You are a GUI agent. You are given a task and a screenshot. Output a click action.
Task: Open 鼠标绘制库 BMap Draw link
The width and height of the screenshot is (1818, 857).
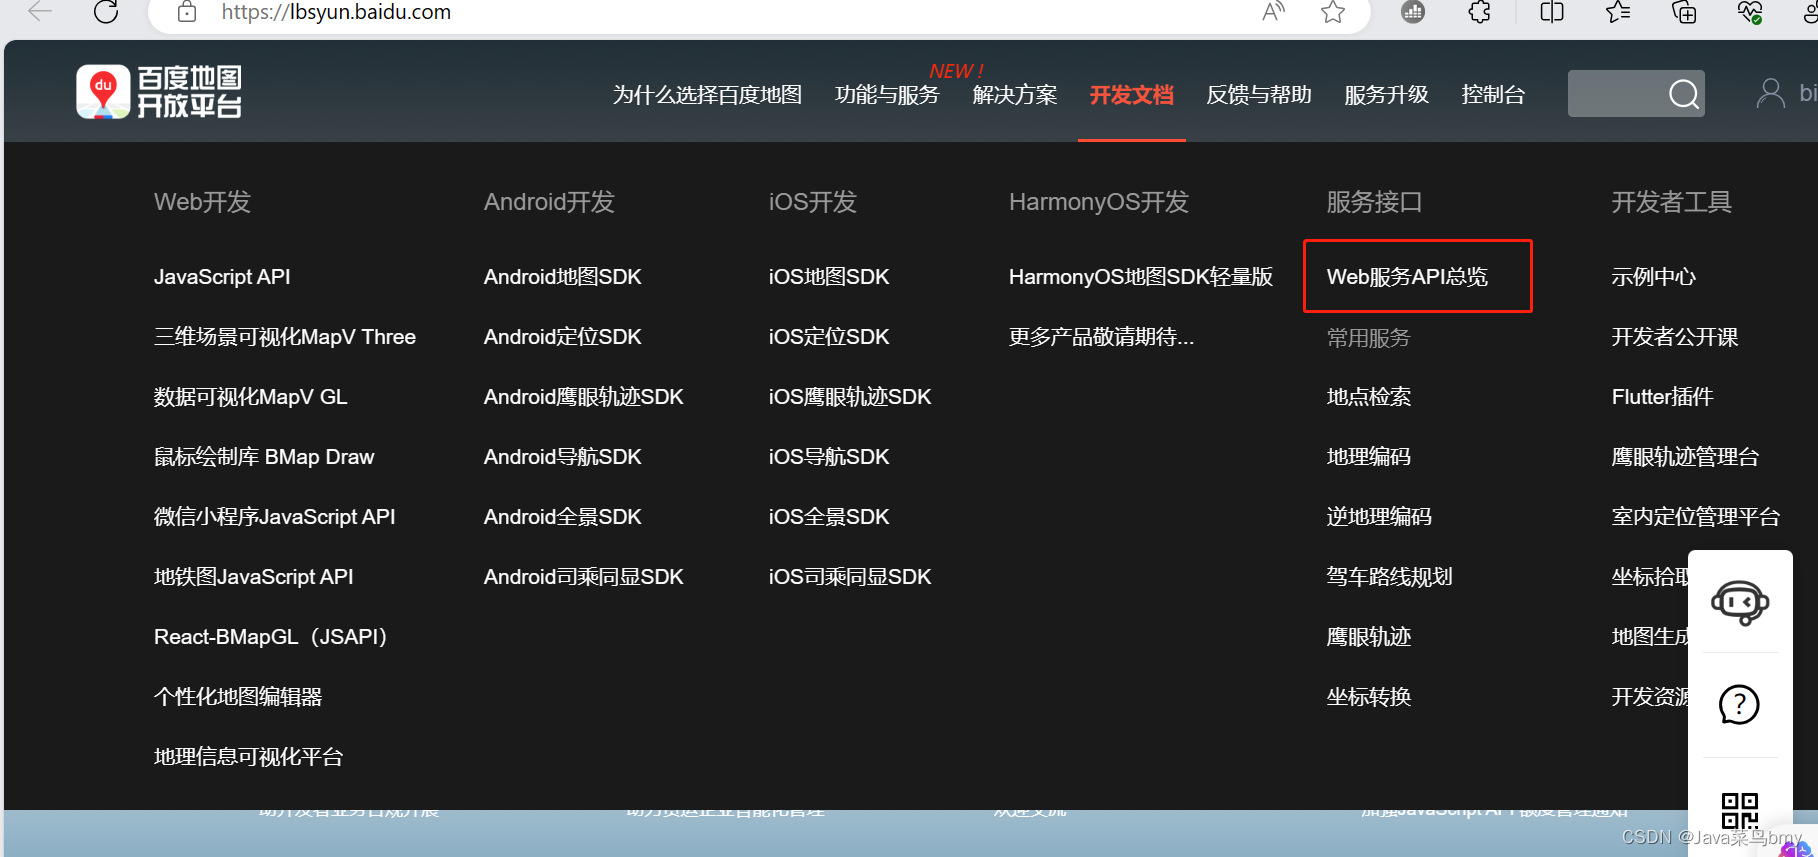pyautogui.click(x=264, y=457)
